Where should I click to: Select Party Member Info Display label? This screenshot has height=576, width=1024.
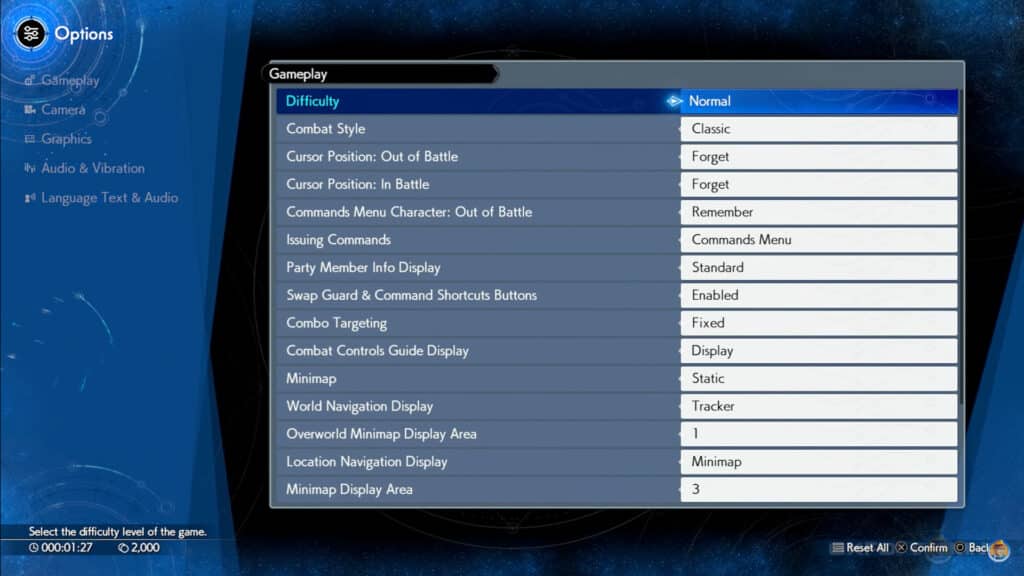click(x=363, y=268)
